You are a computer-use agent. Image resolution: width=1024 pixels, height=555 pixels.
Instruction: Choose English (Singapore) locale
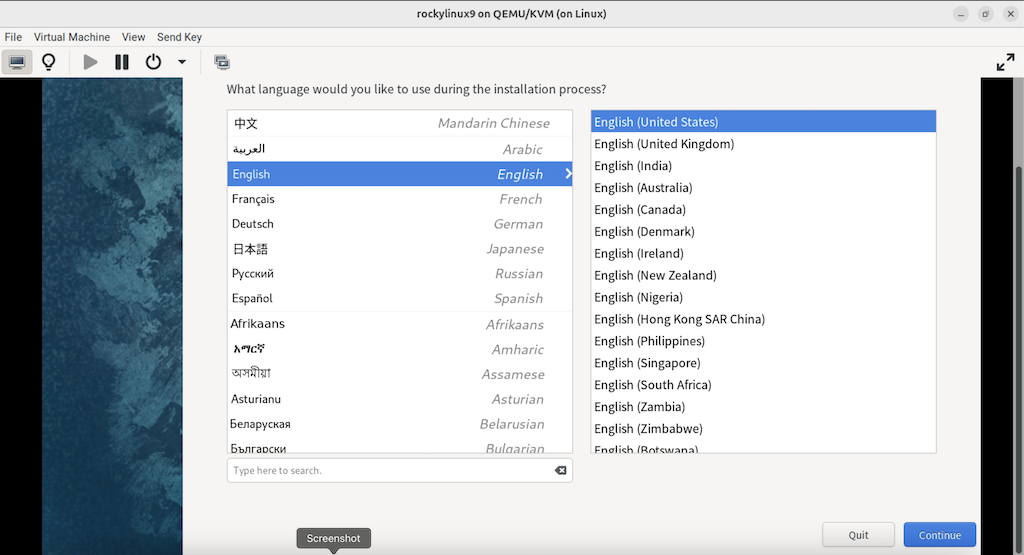[763, 362]
